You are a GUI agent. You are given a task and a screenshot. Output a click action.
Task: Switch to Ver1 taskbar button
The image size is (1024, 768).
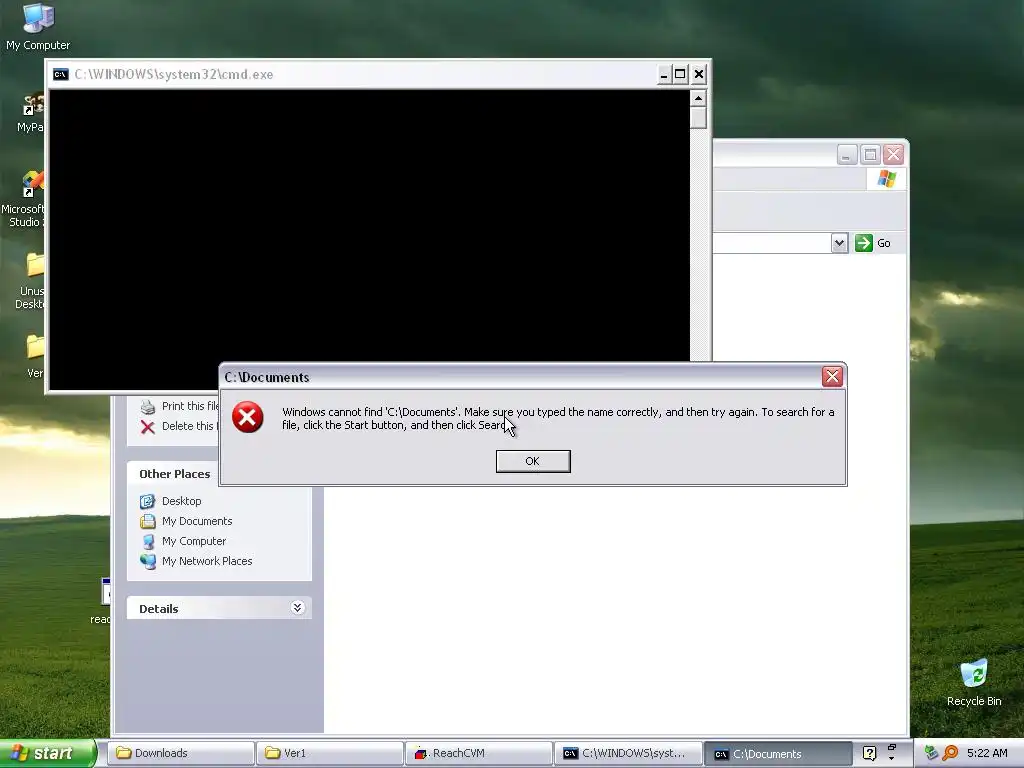point(329,753)
